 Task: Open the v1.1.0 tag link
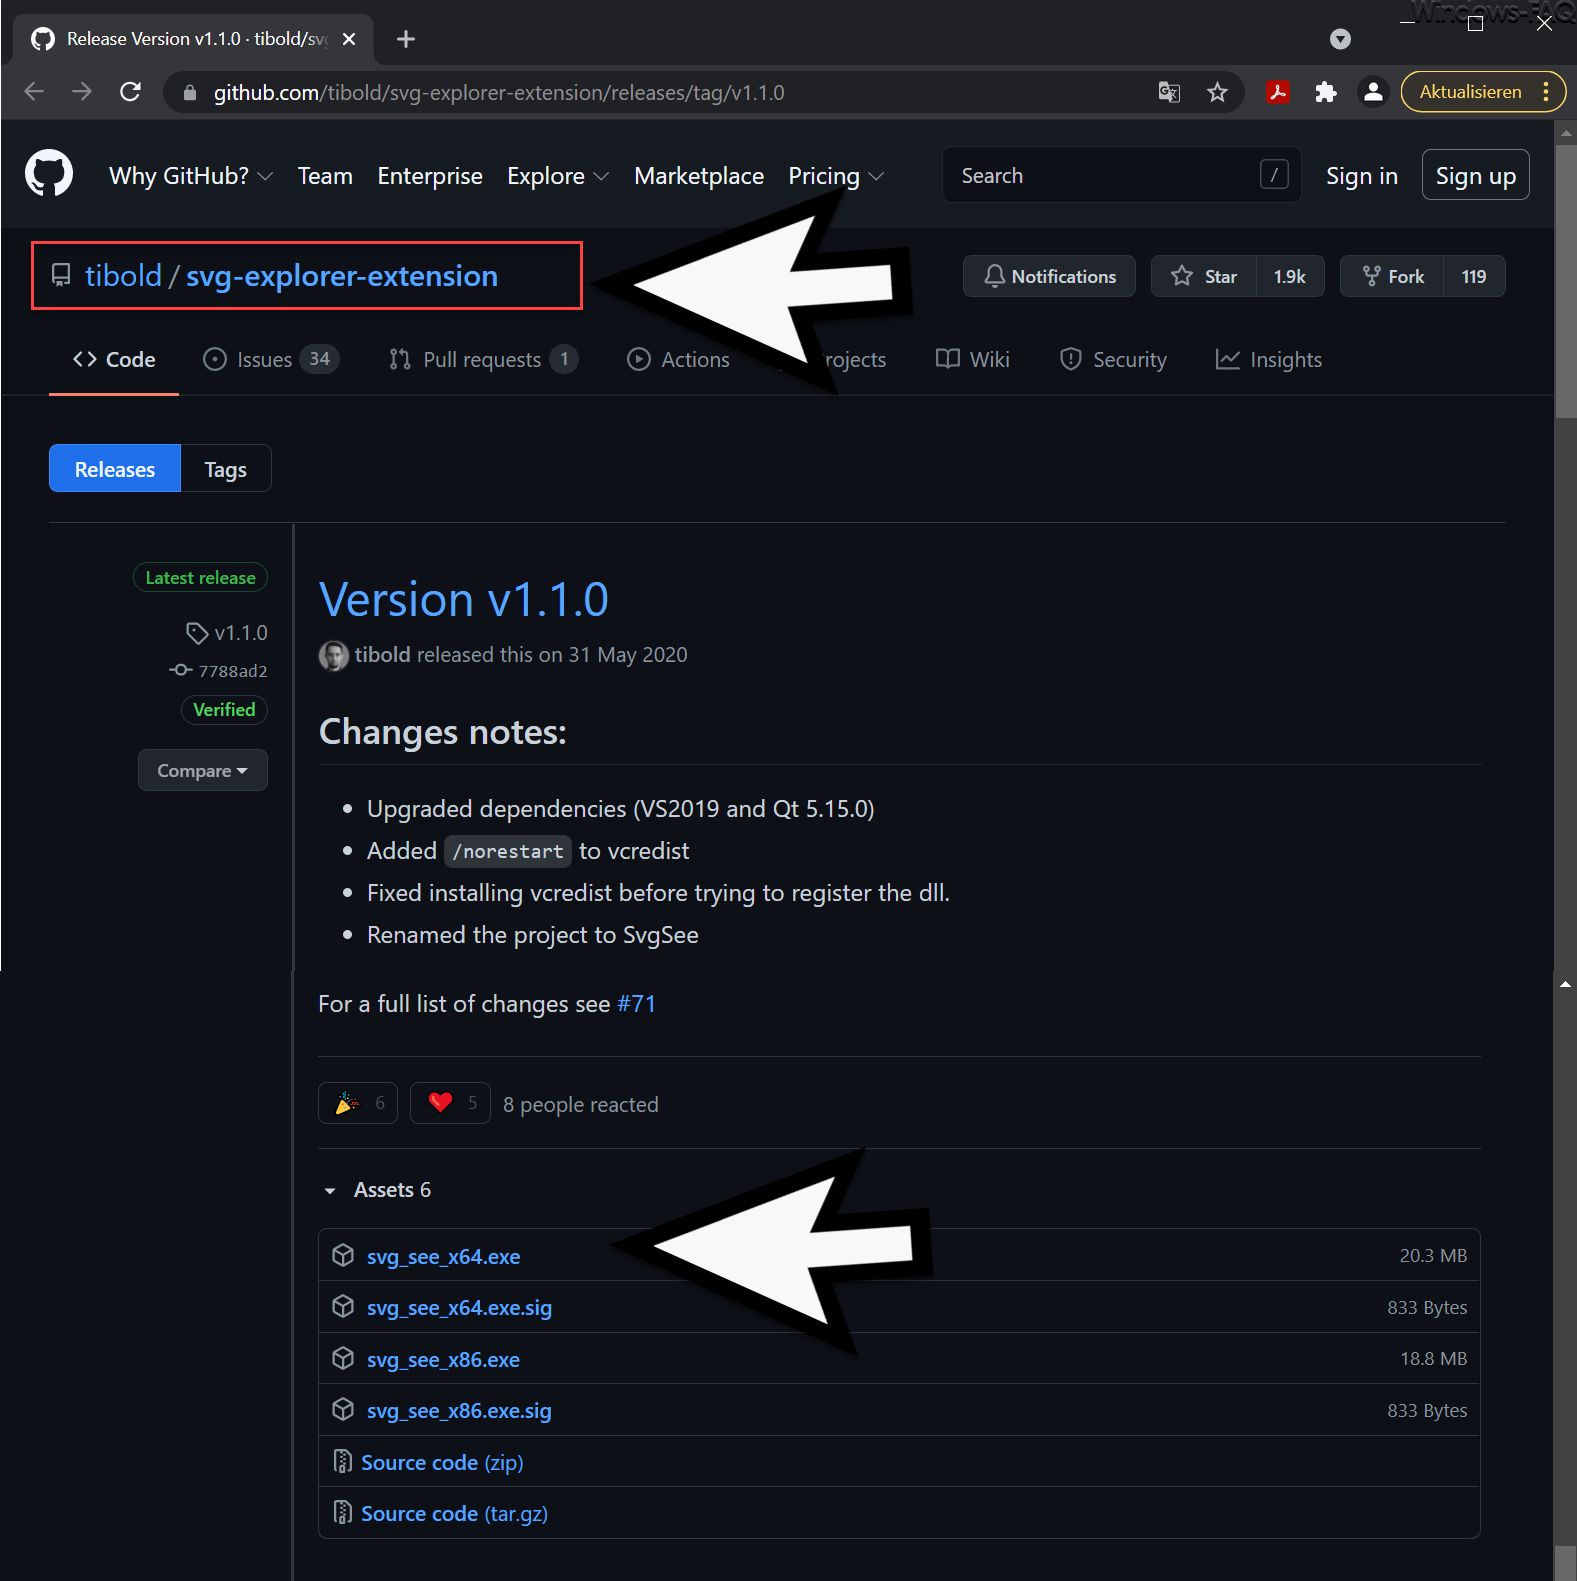tap(227, 633)
